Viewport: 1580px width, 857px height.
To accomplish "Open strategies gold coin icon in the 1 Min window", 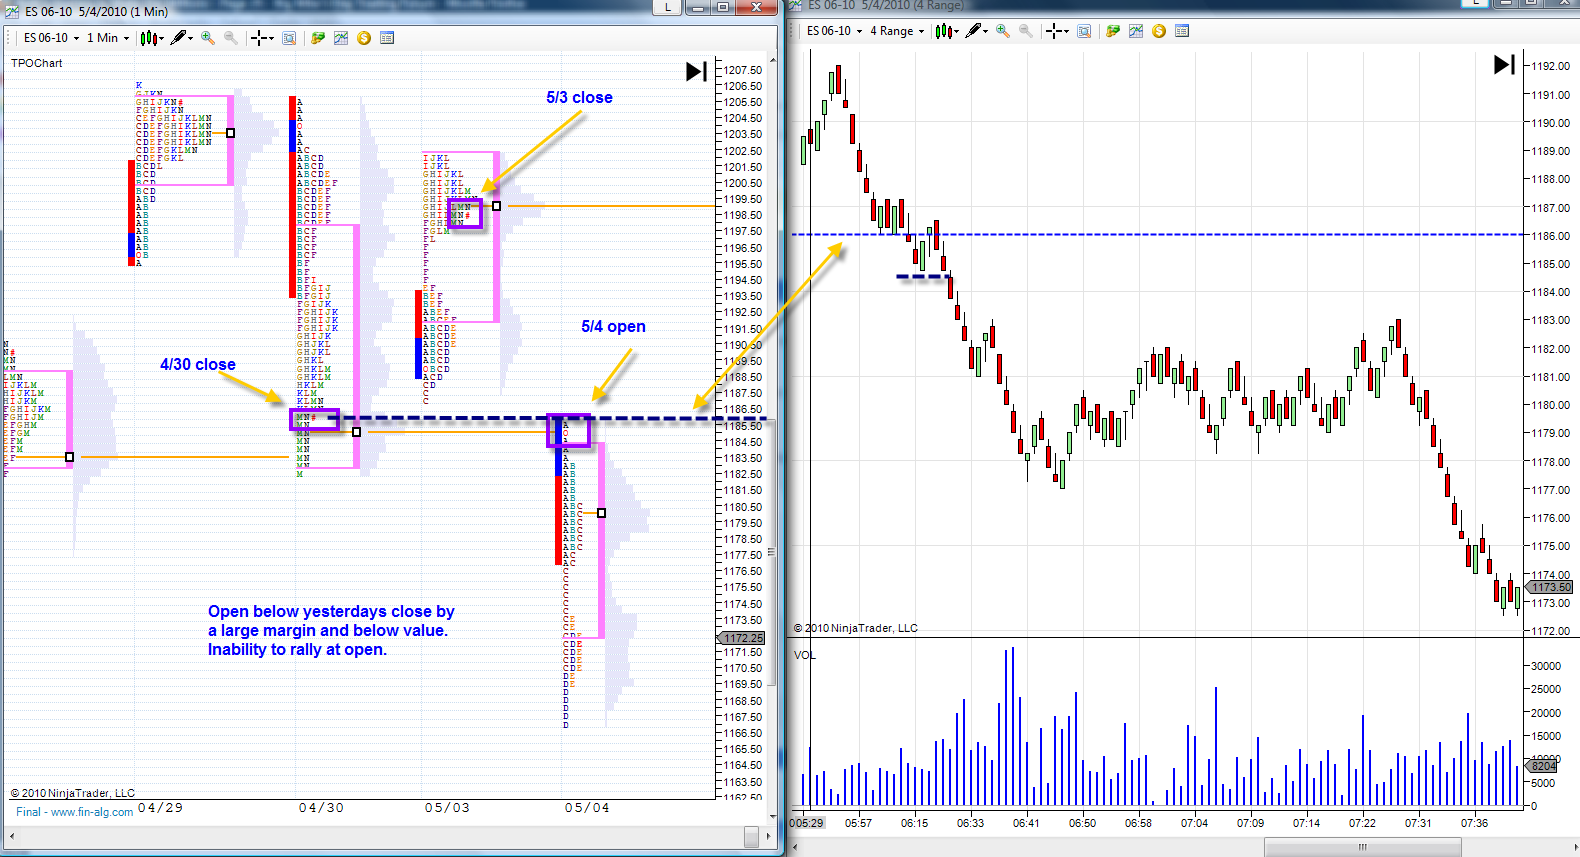I will pyautogui.click(x=364, y=38).
